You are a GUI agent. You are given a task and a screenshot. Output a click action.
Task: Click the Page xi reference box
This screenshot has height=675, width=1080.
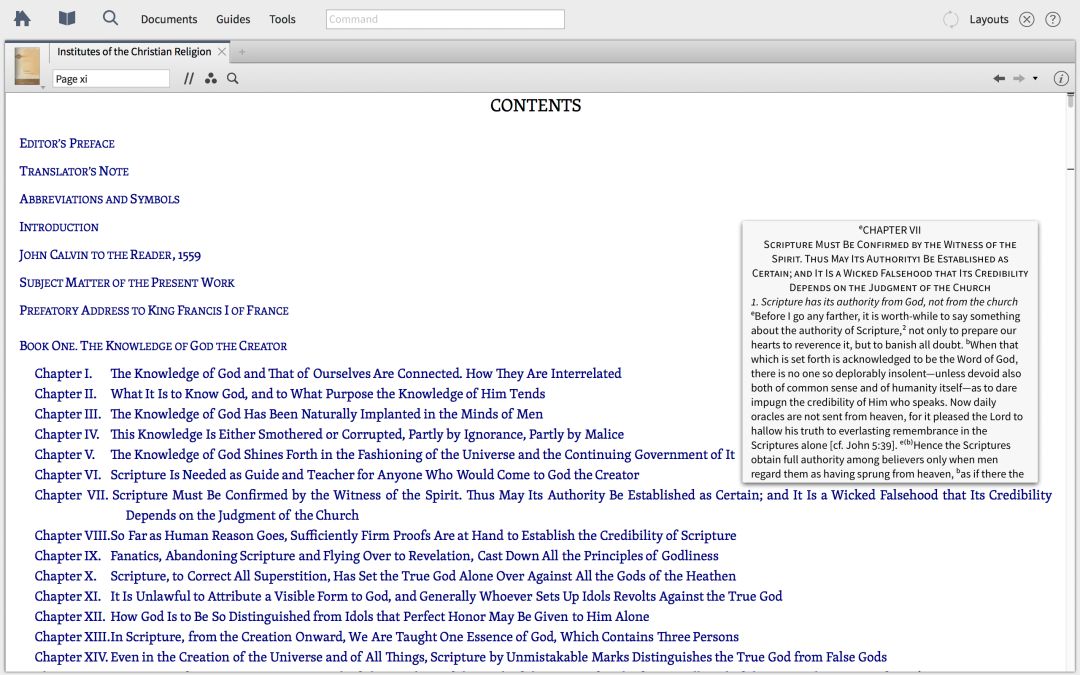[x=111, y=79]
